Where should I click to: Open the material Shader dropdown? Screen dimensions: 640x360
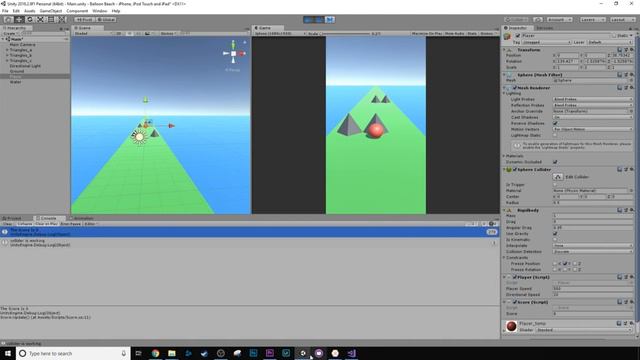tap(584, 330)
